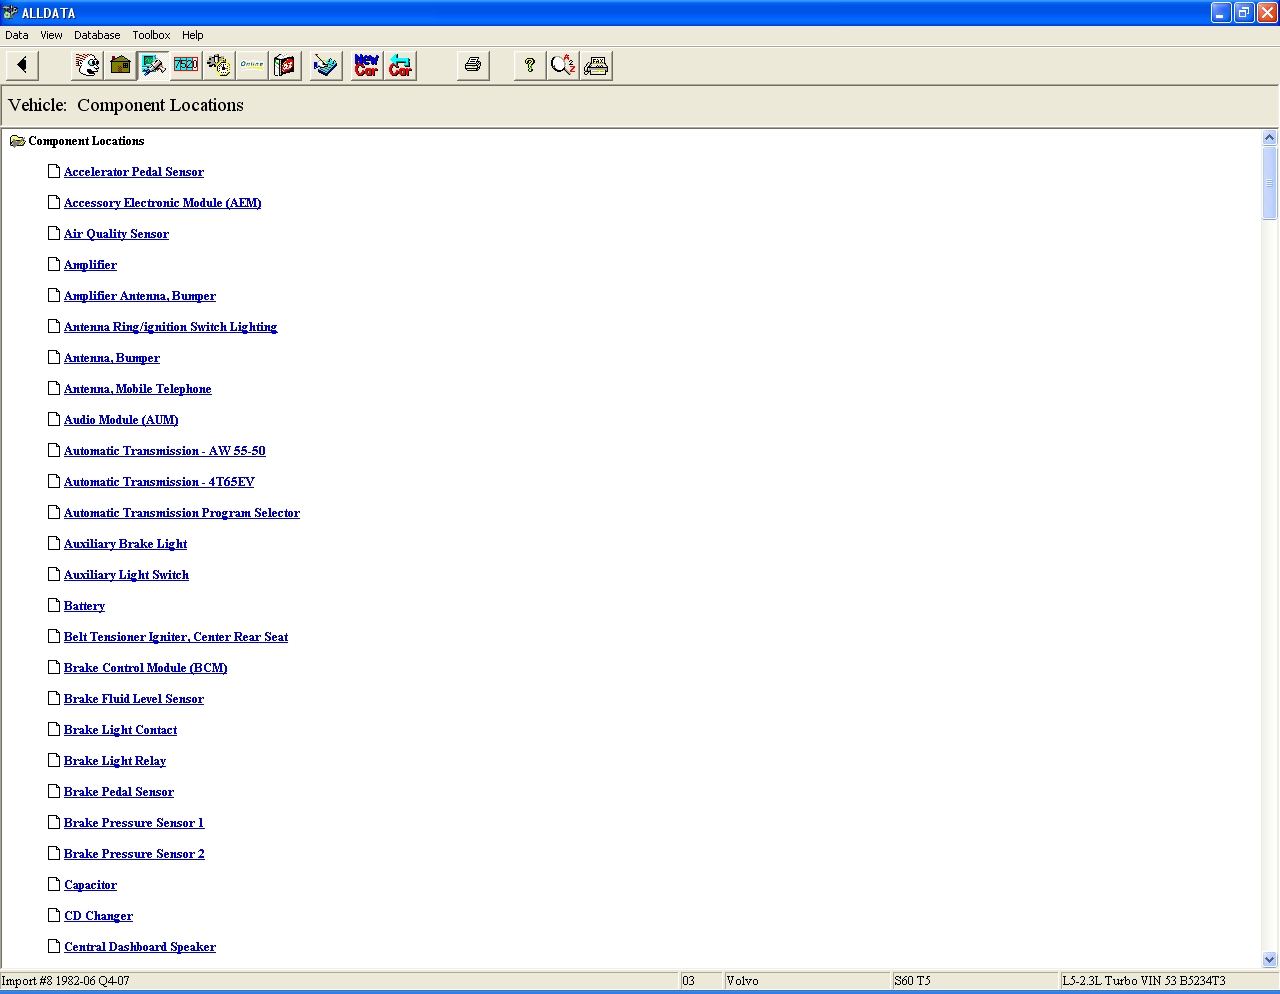Open Belt Tensioner Igniter, Center Rear Seat
Viewport: 1280px width, 994px height.
click(x=176, y=637)
